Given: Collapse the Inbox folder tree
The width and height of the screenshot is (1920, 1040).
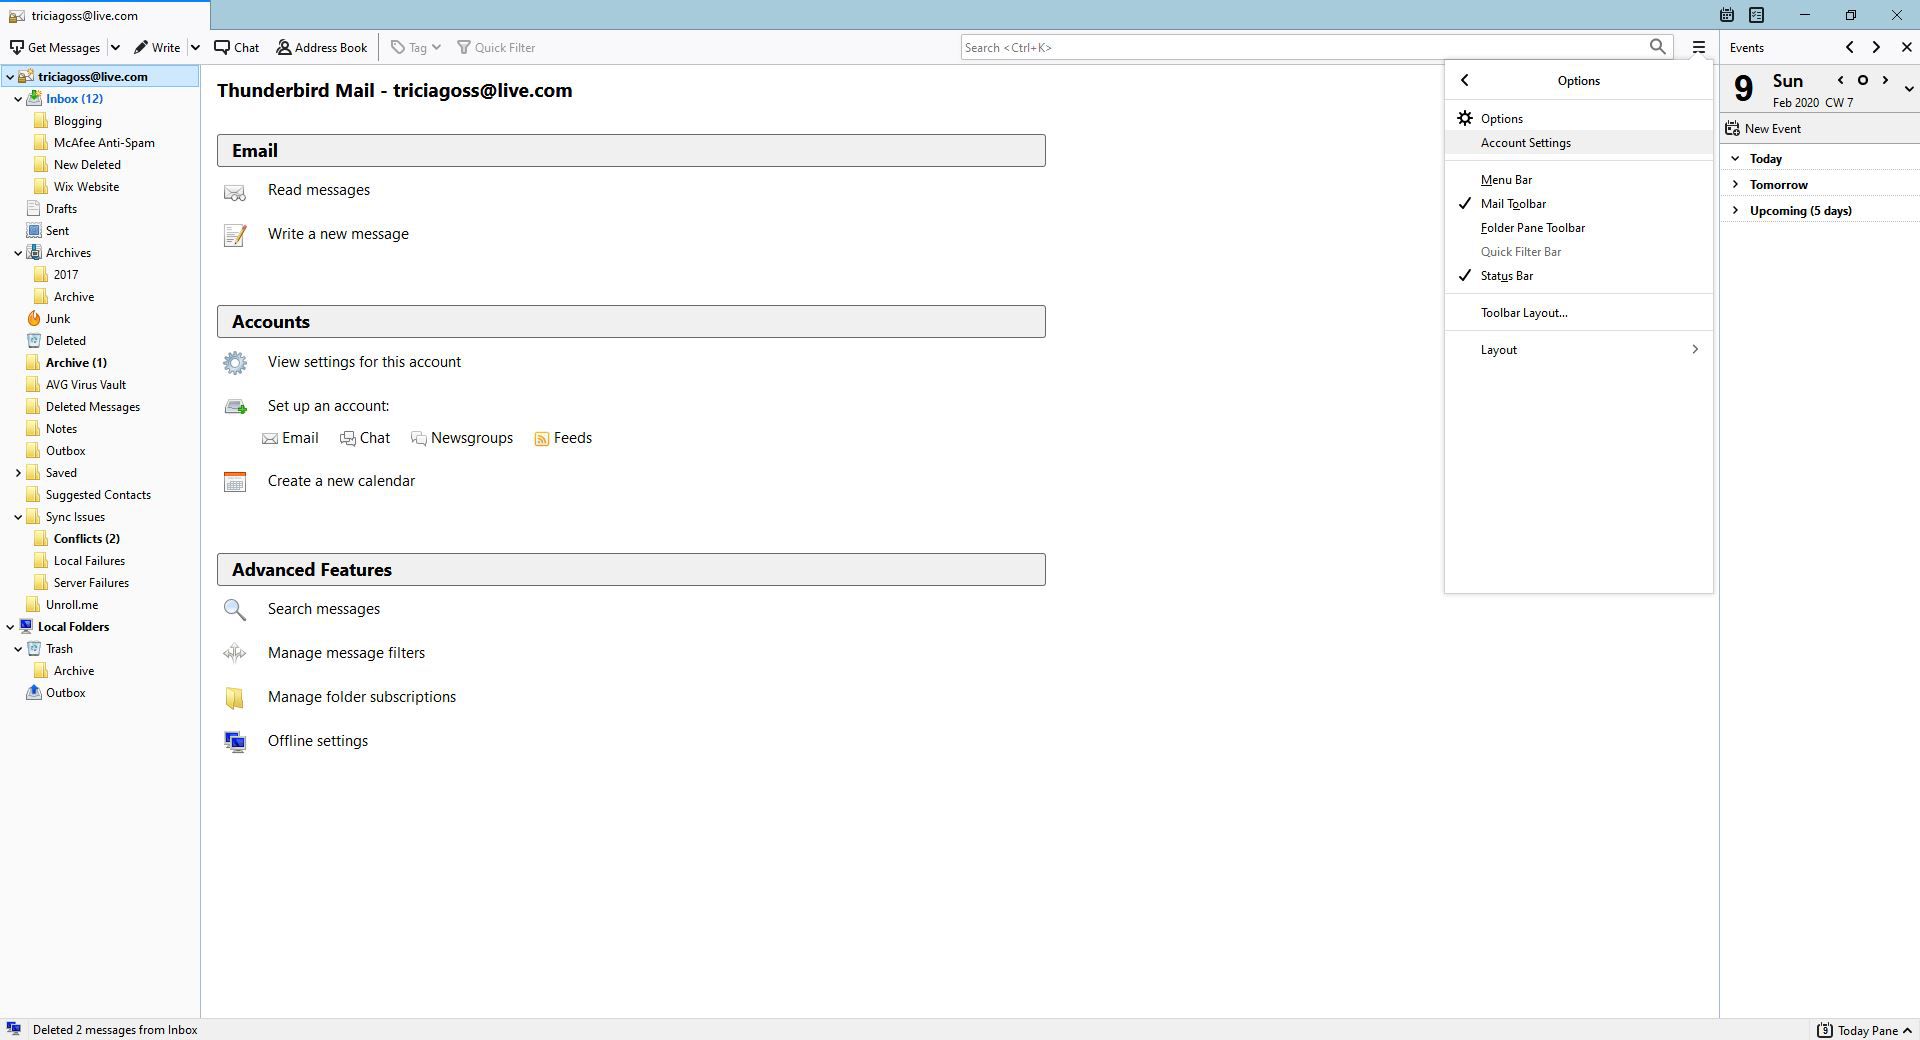Looking at the screenshot, I should point(18,98).
